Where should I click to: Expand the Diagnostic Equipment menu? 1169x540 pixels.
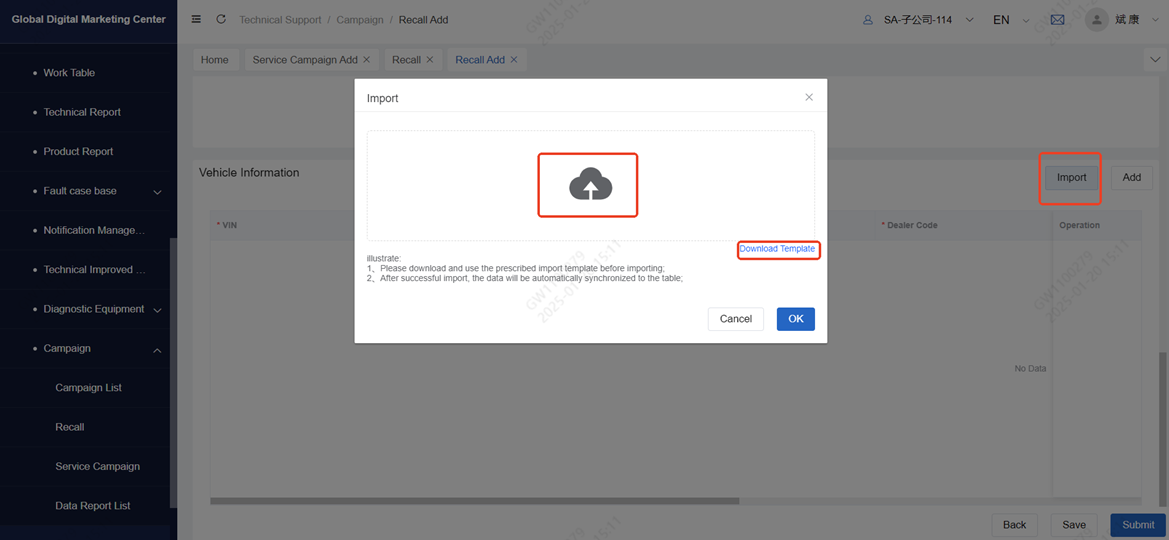tap(157, 310)
